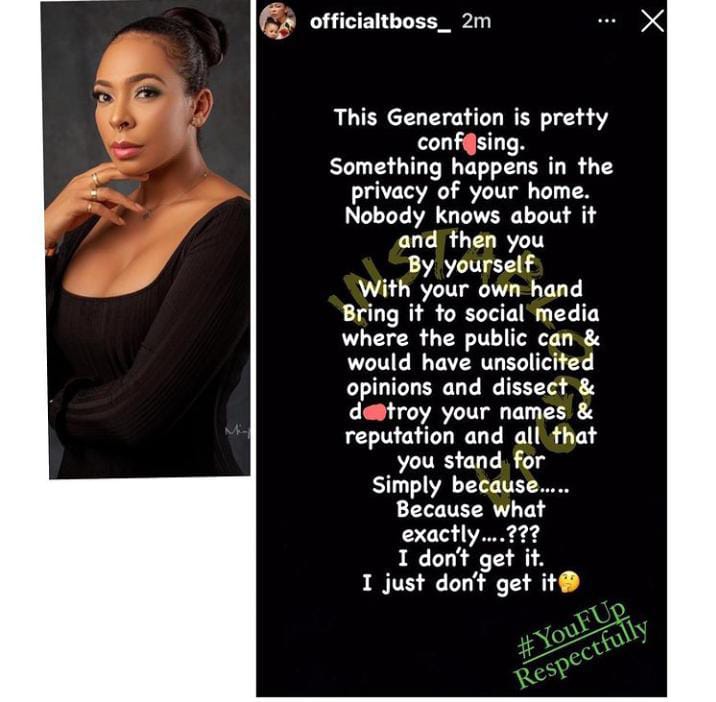
Task: Click the 'privacy of your home.' line
Action: 470,192
